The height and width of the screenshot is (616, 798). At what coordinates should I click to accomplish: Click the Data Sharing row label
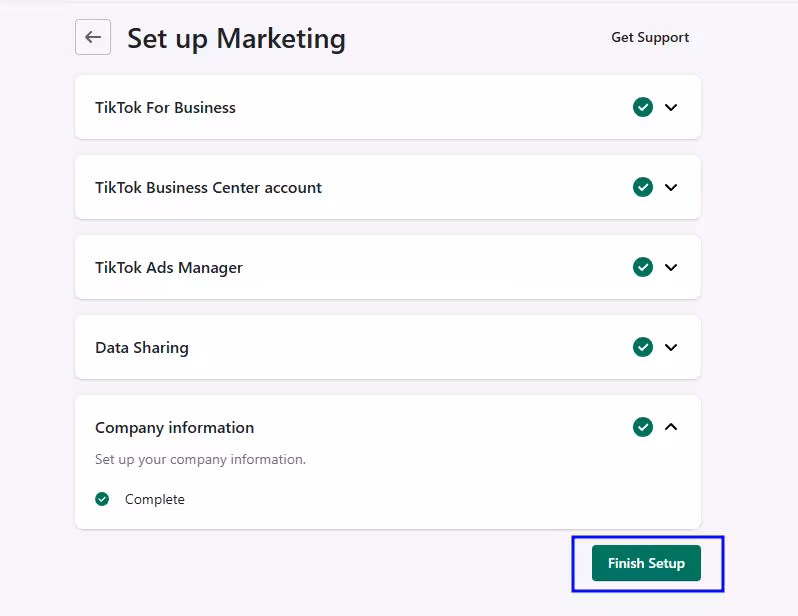tap(142, 347)
